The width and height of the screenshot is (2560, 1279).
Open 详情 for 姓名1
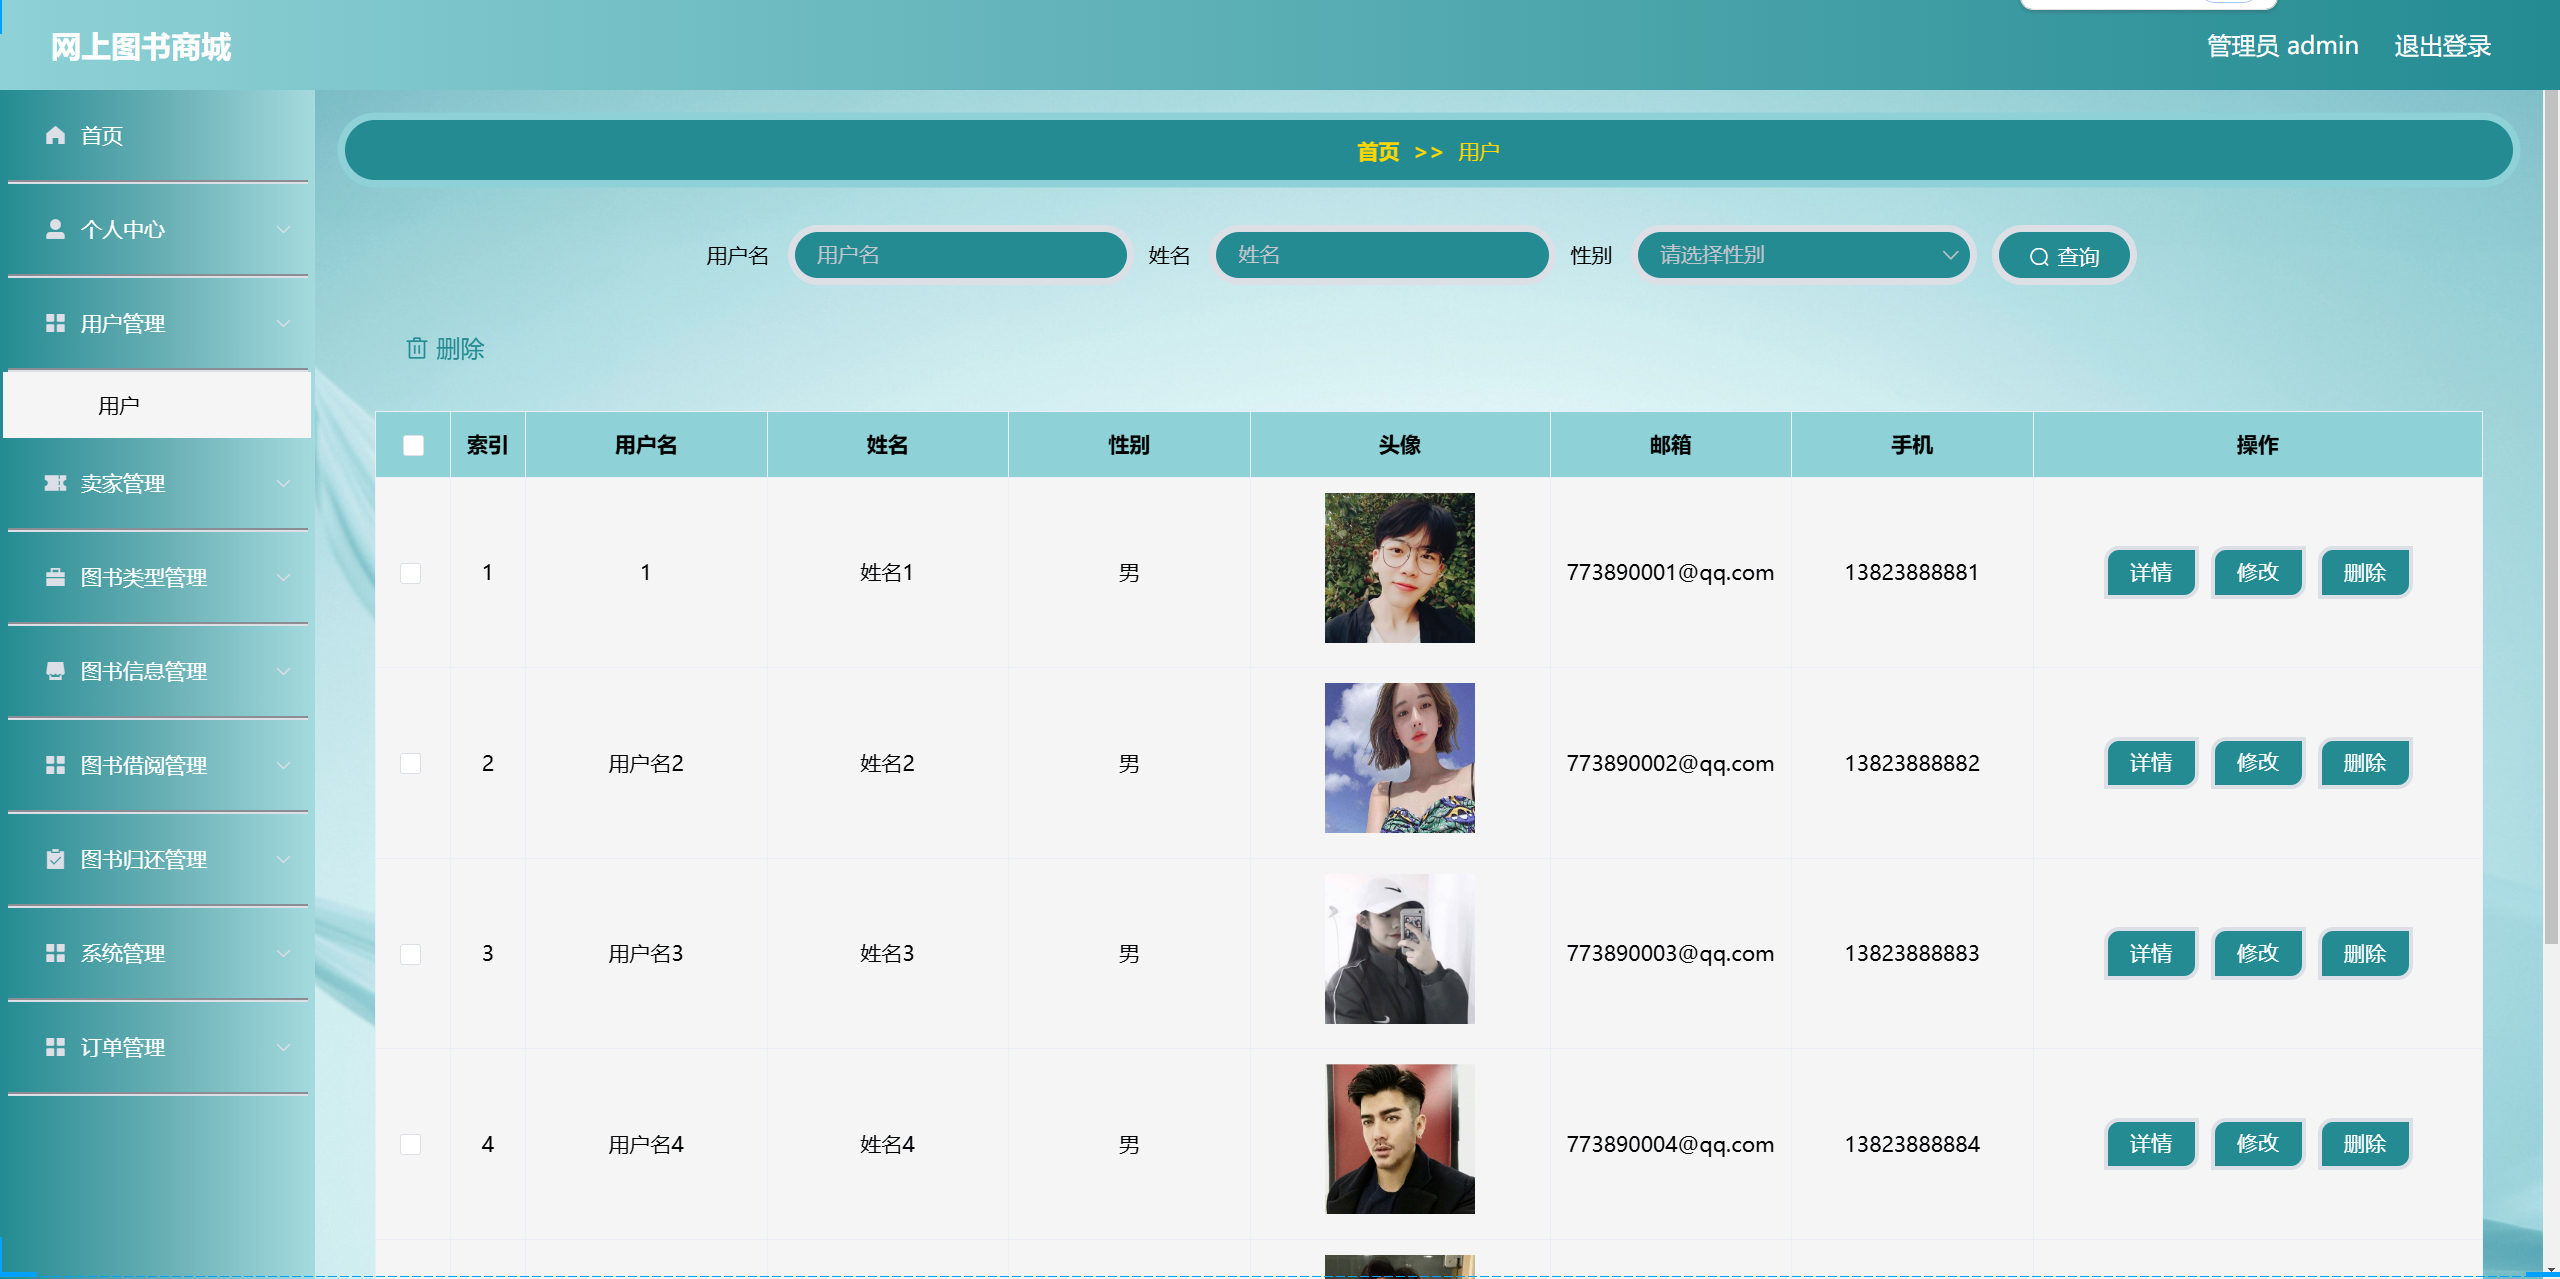click(x=2151, y=572)
